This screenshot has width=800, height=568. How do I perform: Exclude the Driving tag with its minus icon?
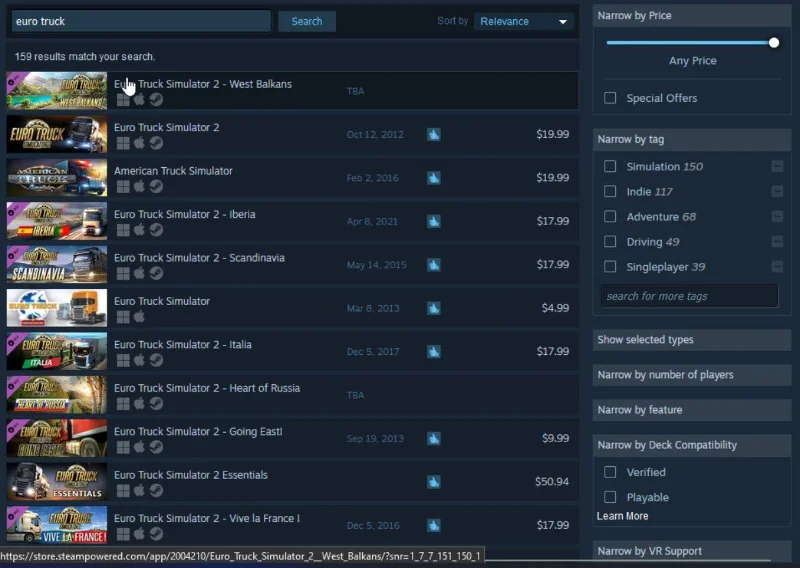click(777, 241)
